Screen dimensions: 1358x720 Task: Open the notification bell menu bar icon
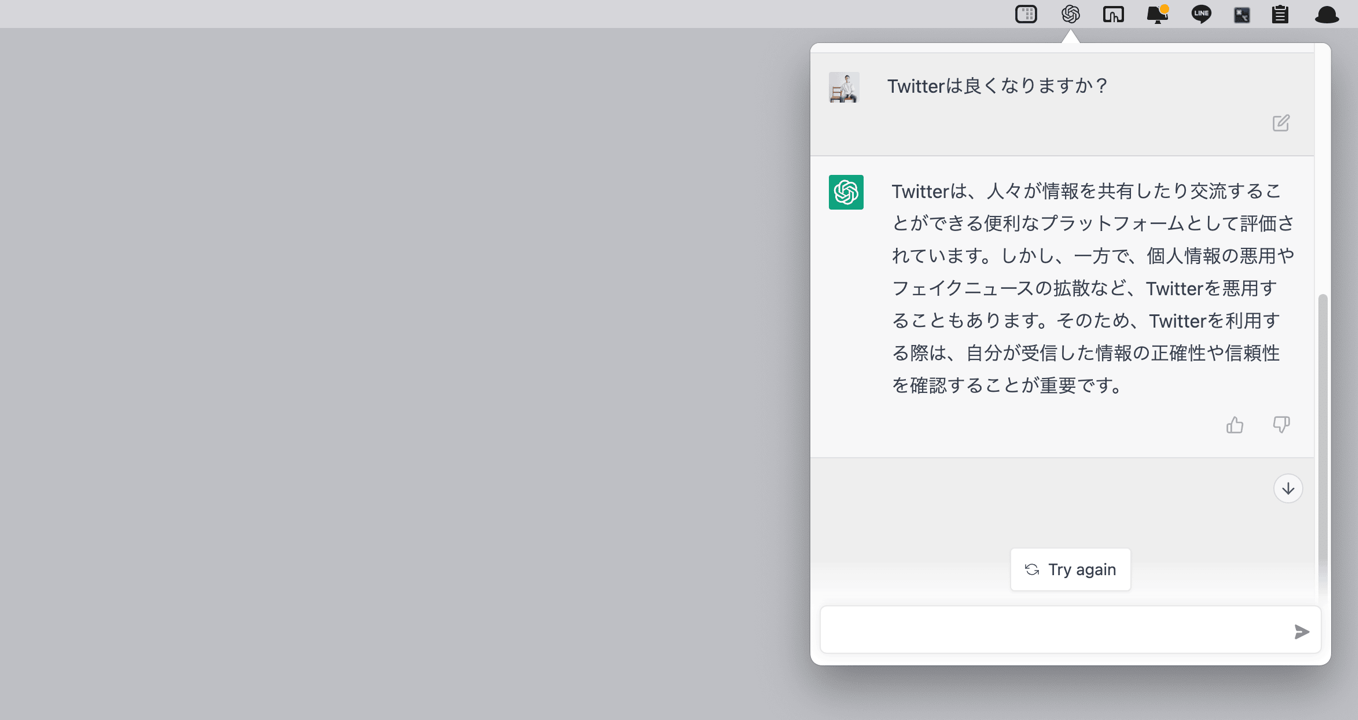click(x=1157, y=14)
